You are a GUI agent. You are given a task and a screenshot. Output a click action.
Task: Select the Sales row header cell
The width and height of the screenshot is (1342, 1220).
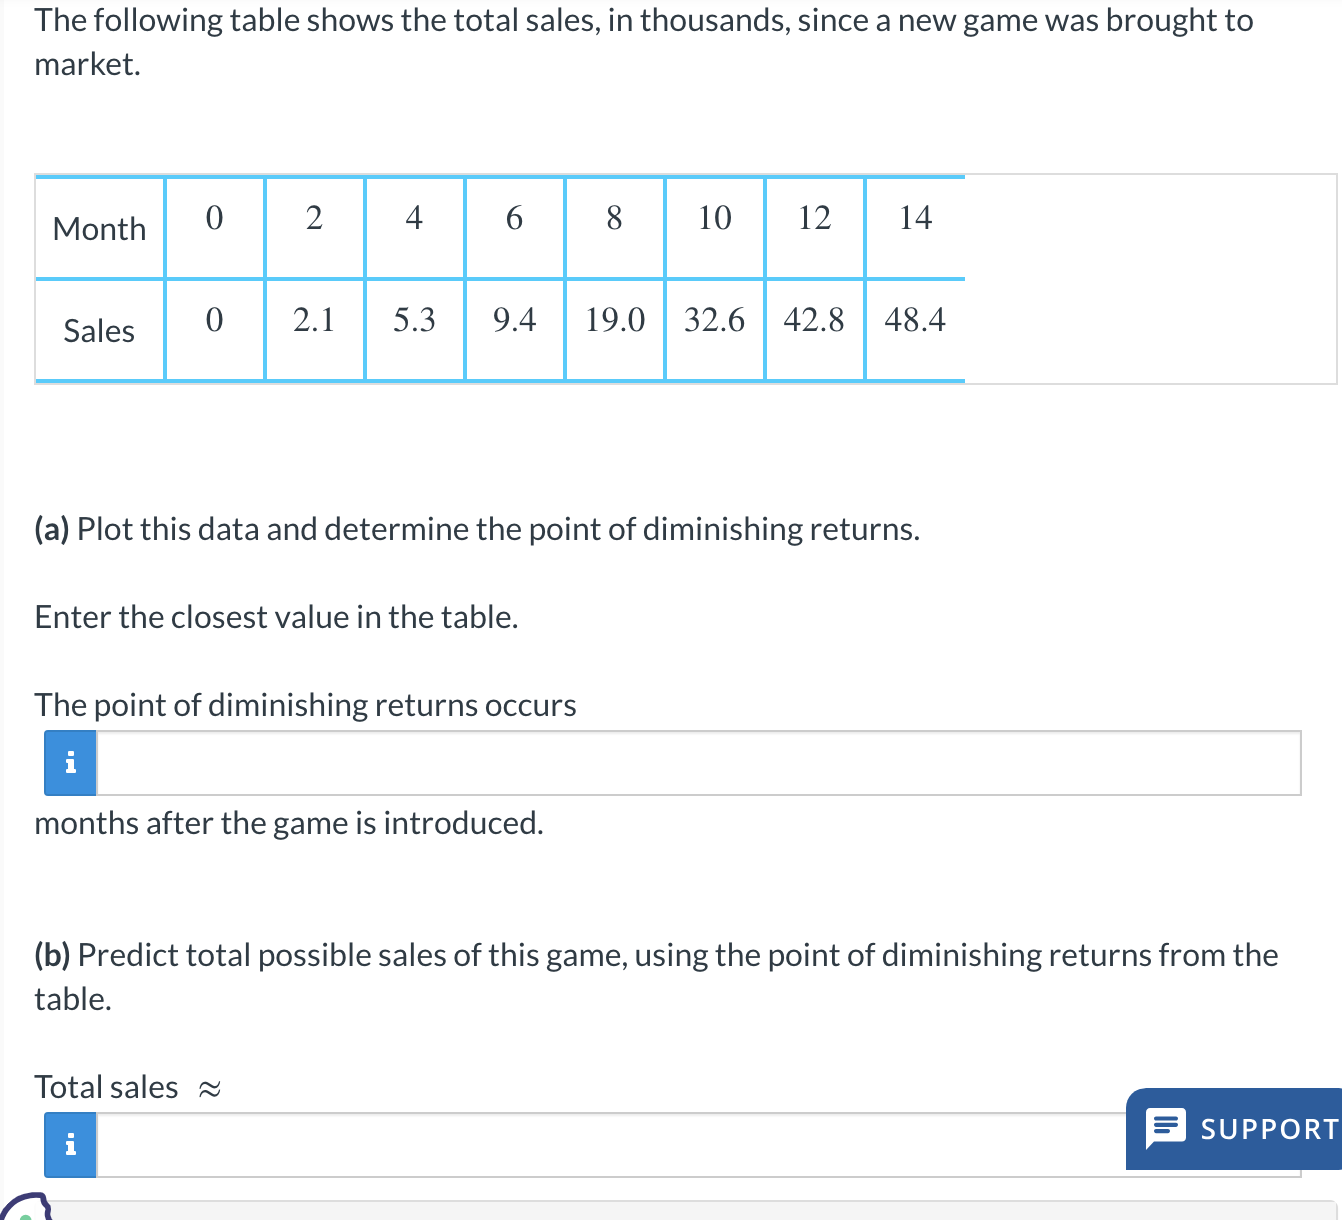(x=99, y=331)
